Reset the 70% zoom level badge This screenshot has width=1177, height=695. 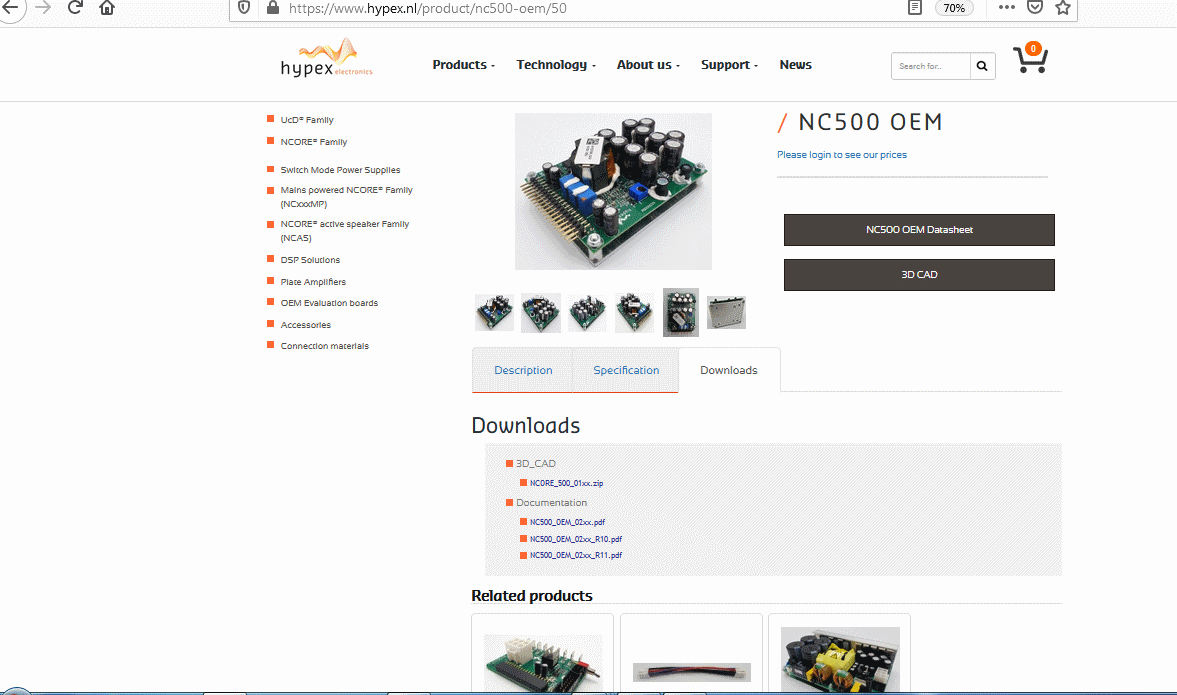coord(954,8)
